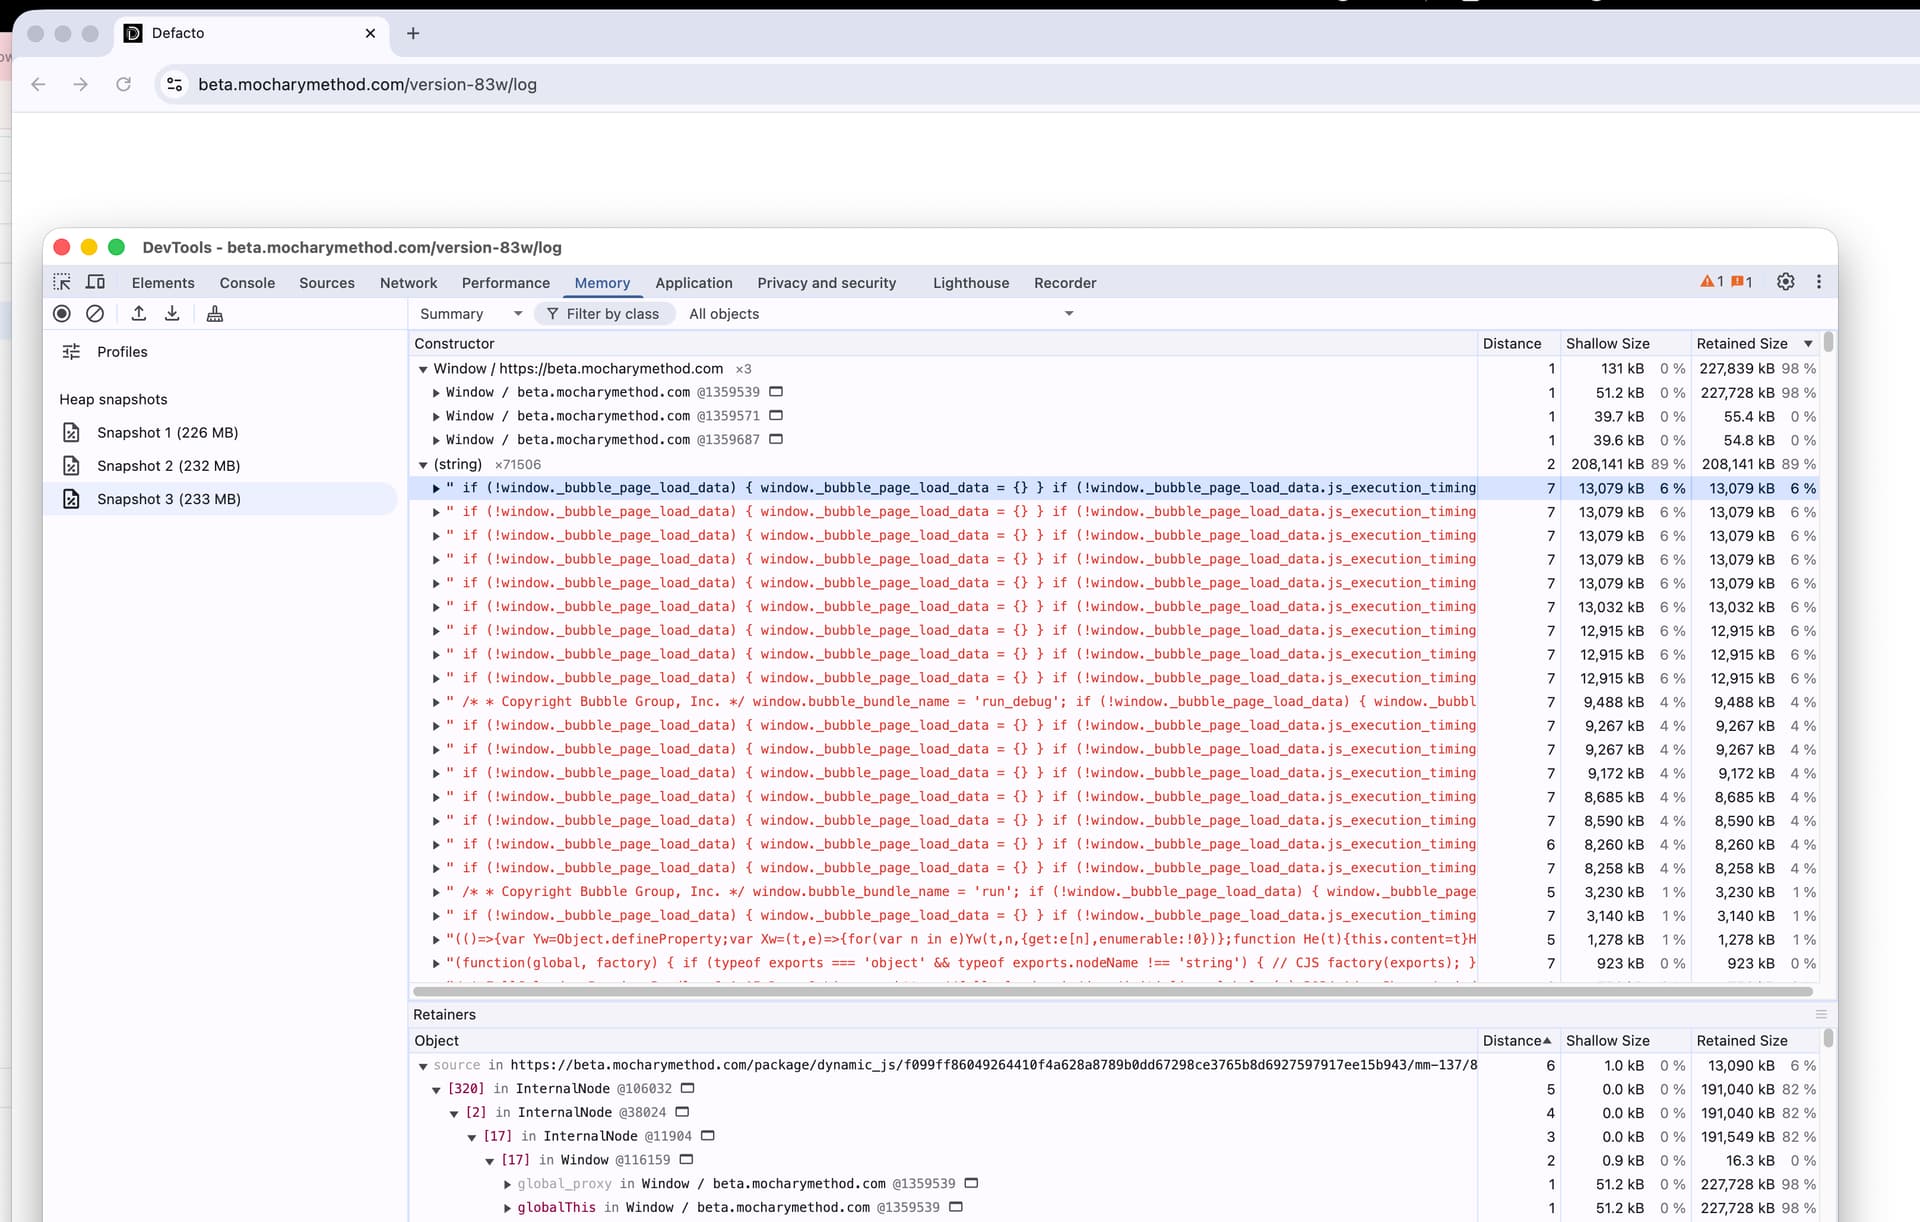This screenshot has height=1222, width=1920.
Task: Click the save profile download icon
Action: (x=172, y=314)
